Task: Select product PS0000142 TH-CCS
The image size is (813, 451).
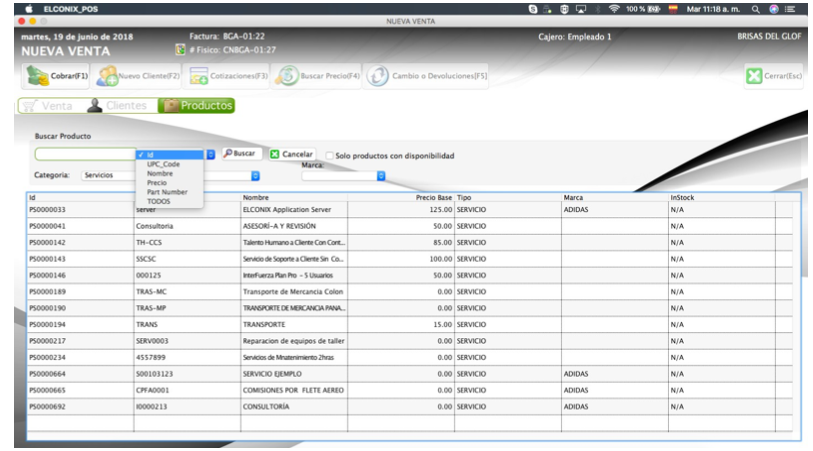Action: (x=410, y=243)
